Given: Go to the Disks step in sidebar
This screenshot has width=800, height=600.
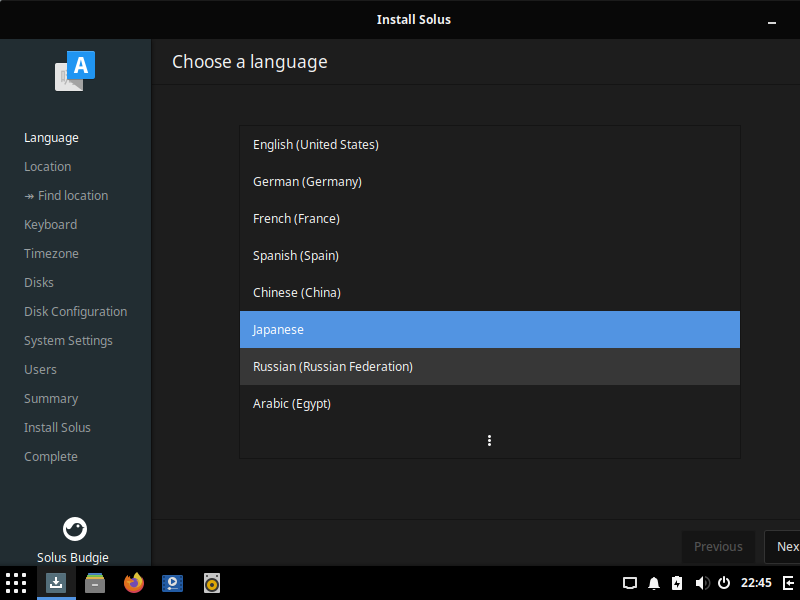Looking at the screenshot, I should click(x=39, y=283).
